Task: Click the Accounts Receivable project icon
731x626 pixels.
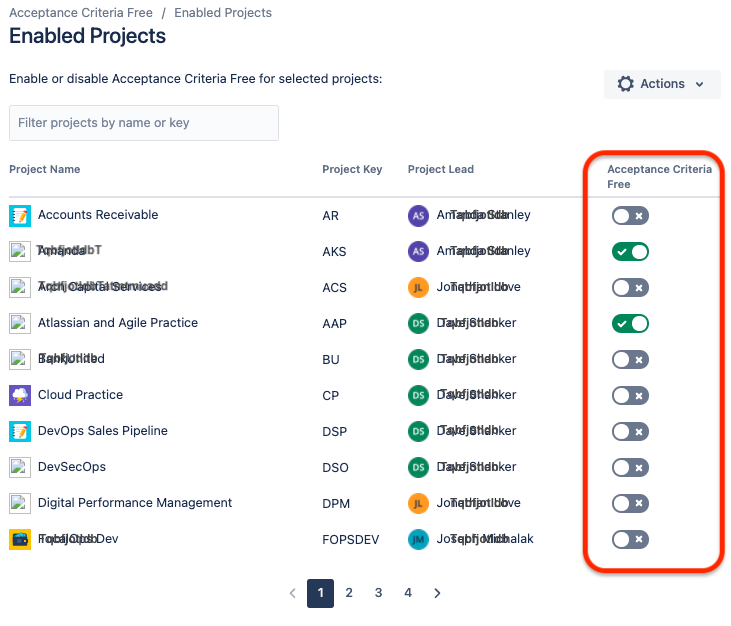Action: coord(20,215)
